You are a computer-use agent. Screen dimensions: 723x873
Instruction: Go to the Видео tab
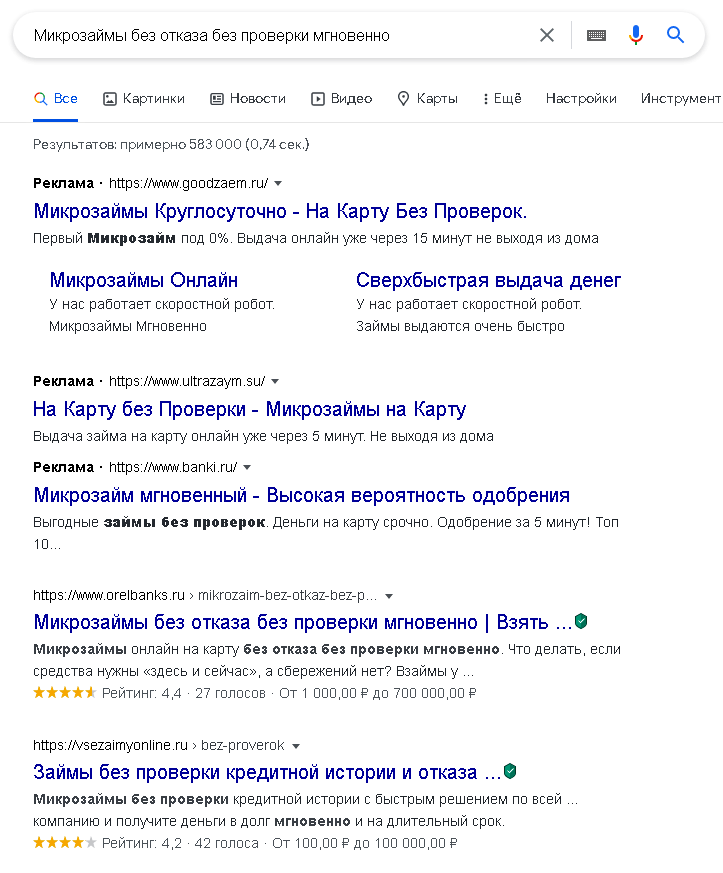[341, 98]
